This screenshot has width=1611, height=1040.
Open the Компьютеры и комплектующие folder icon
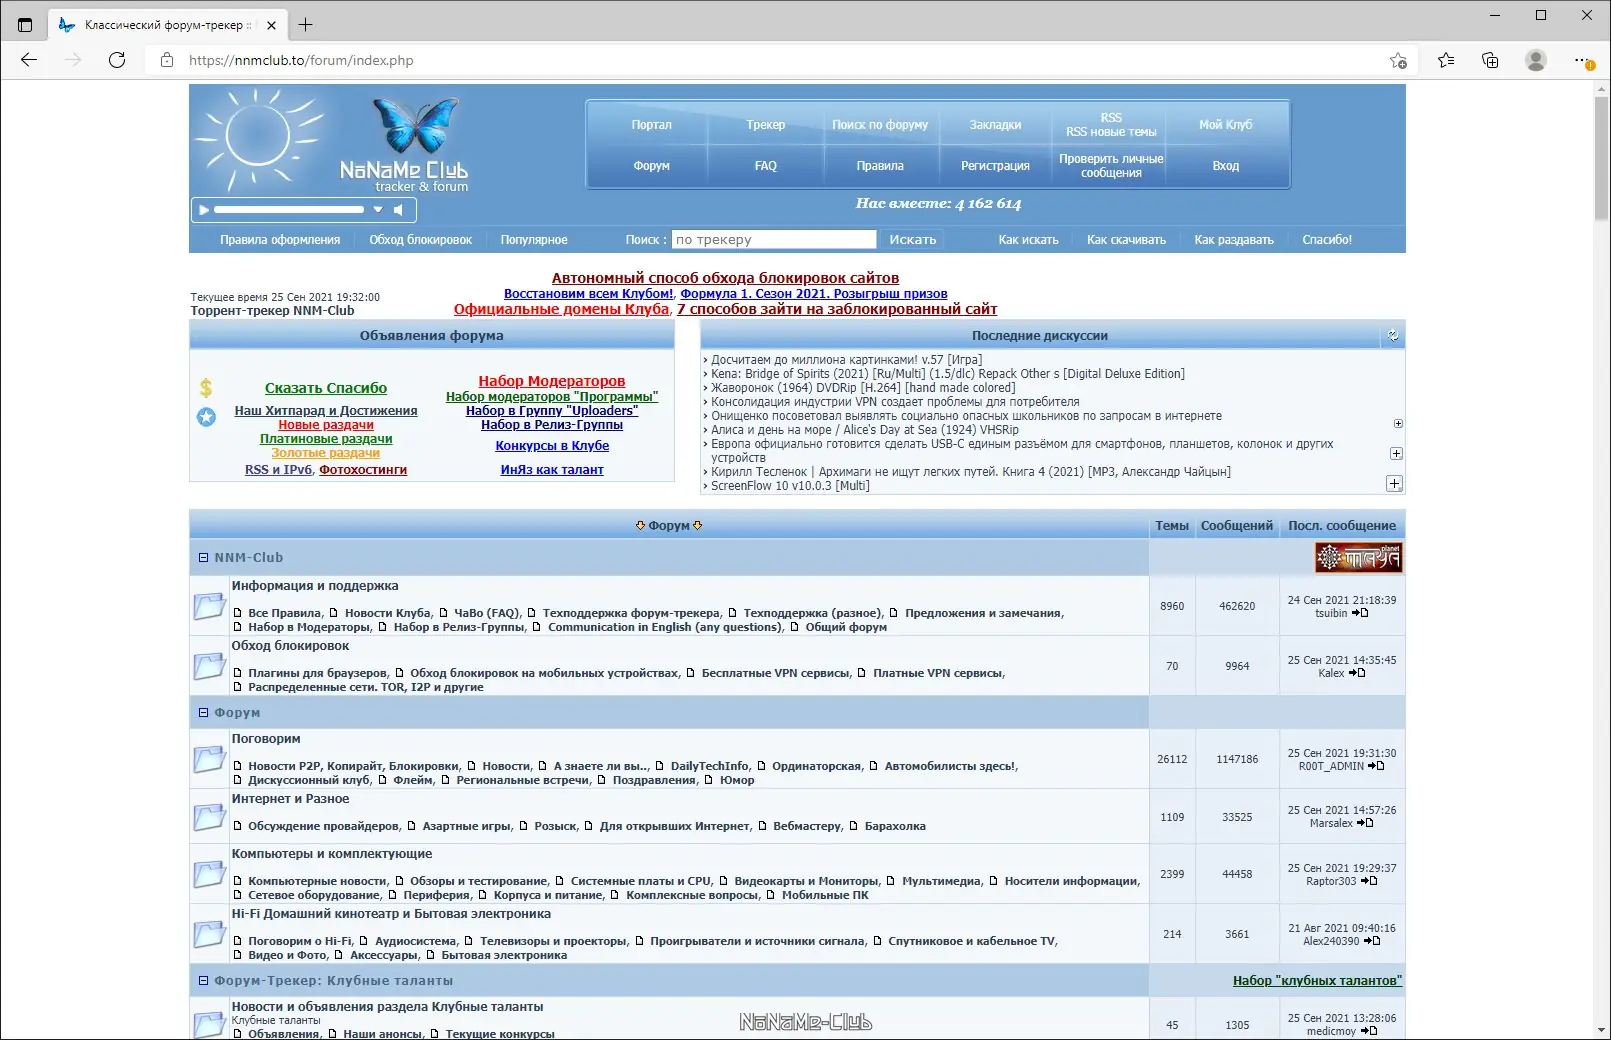click(x=208, y=873)
